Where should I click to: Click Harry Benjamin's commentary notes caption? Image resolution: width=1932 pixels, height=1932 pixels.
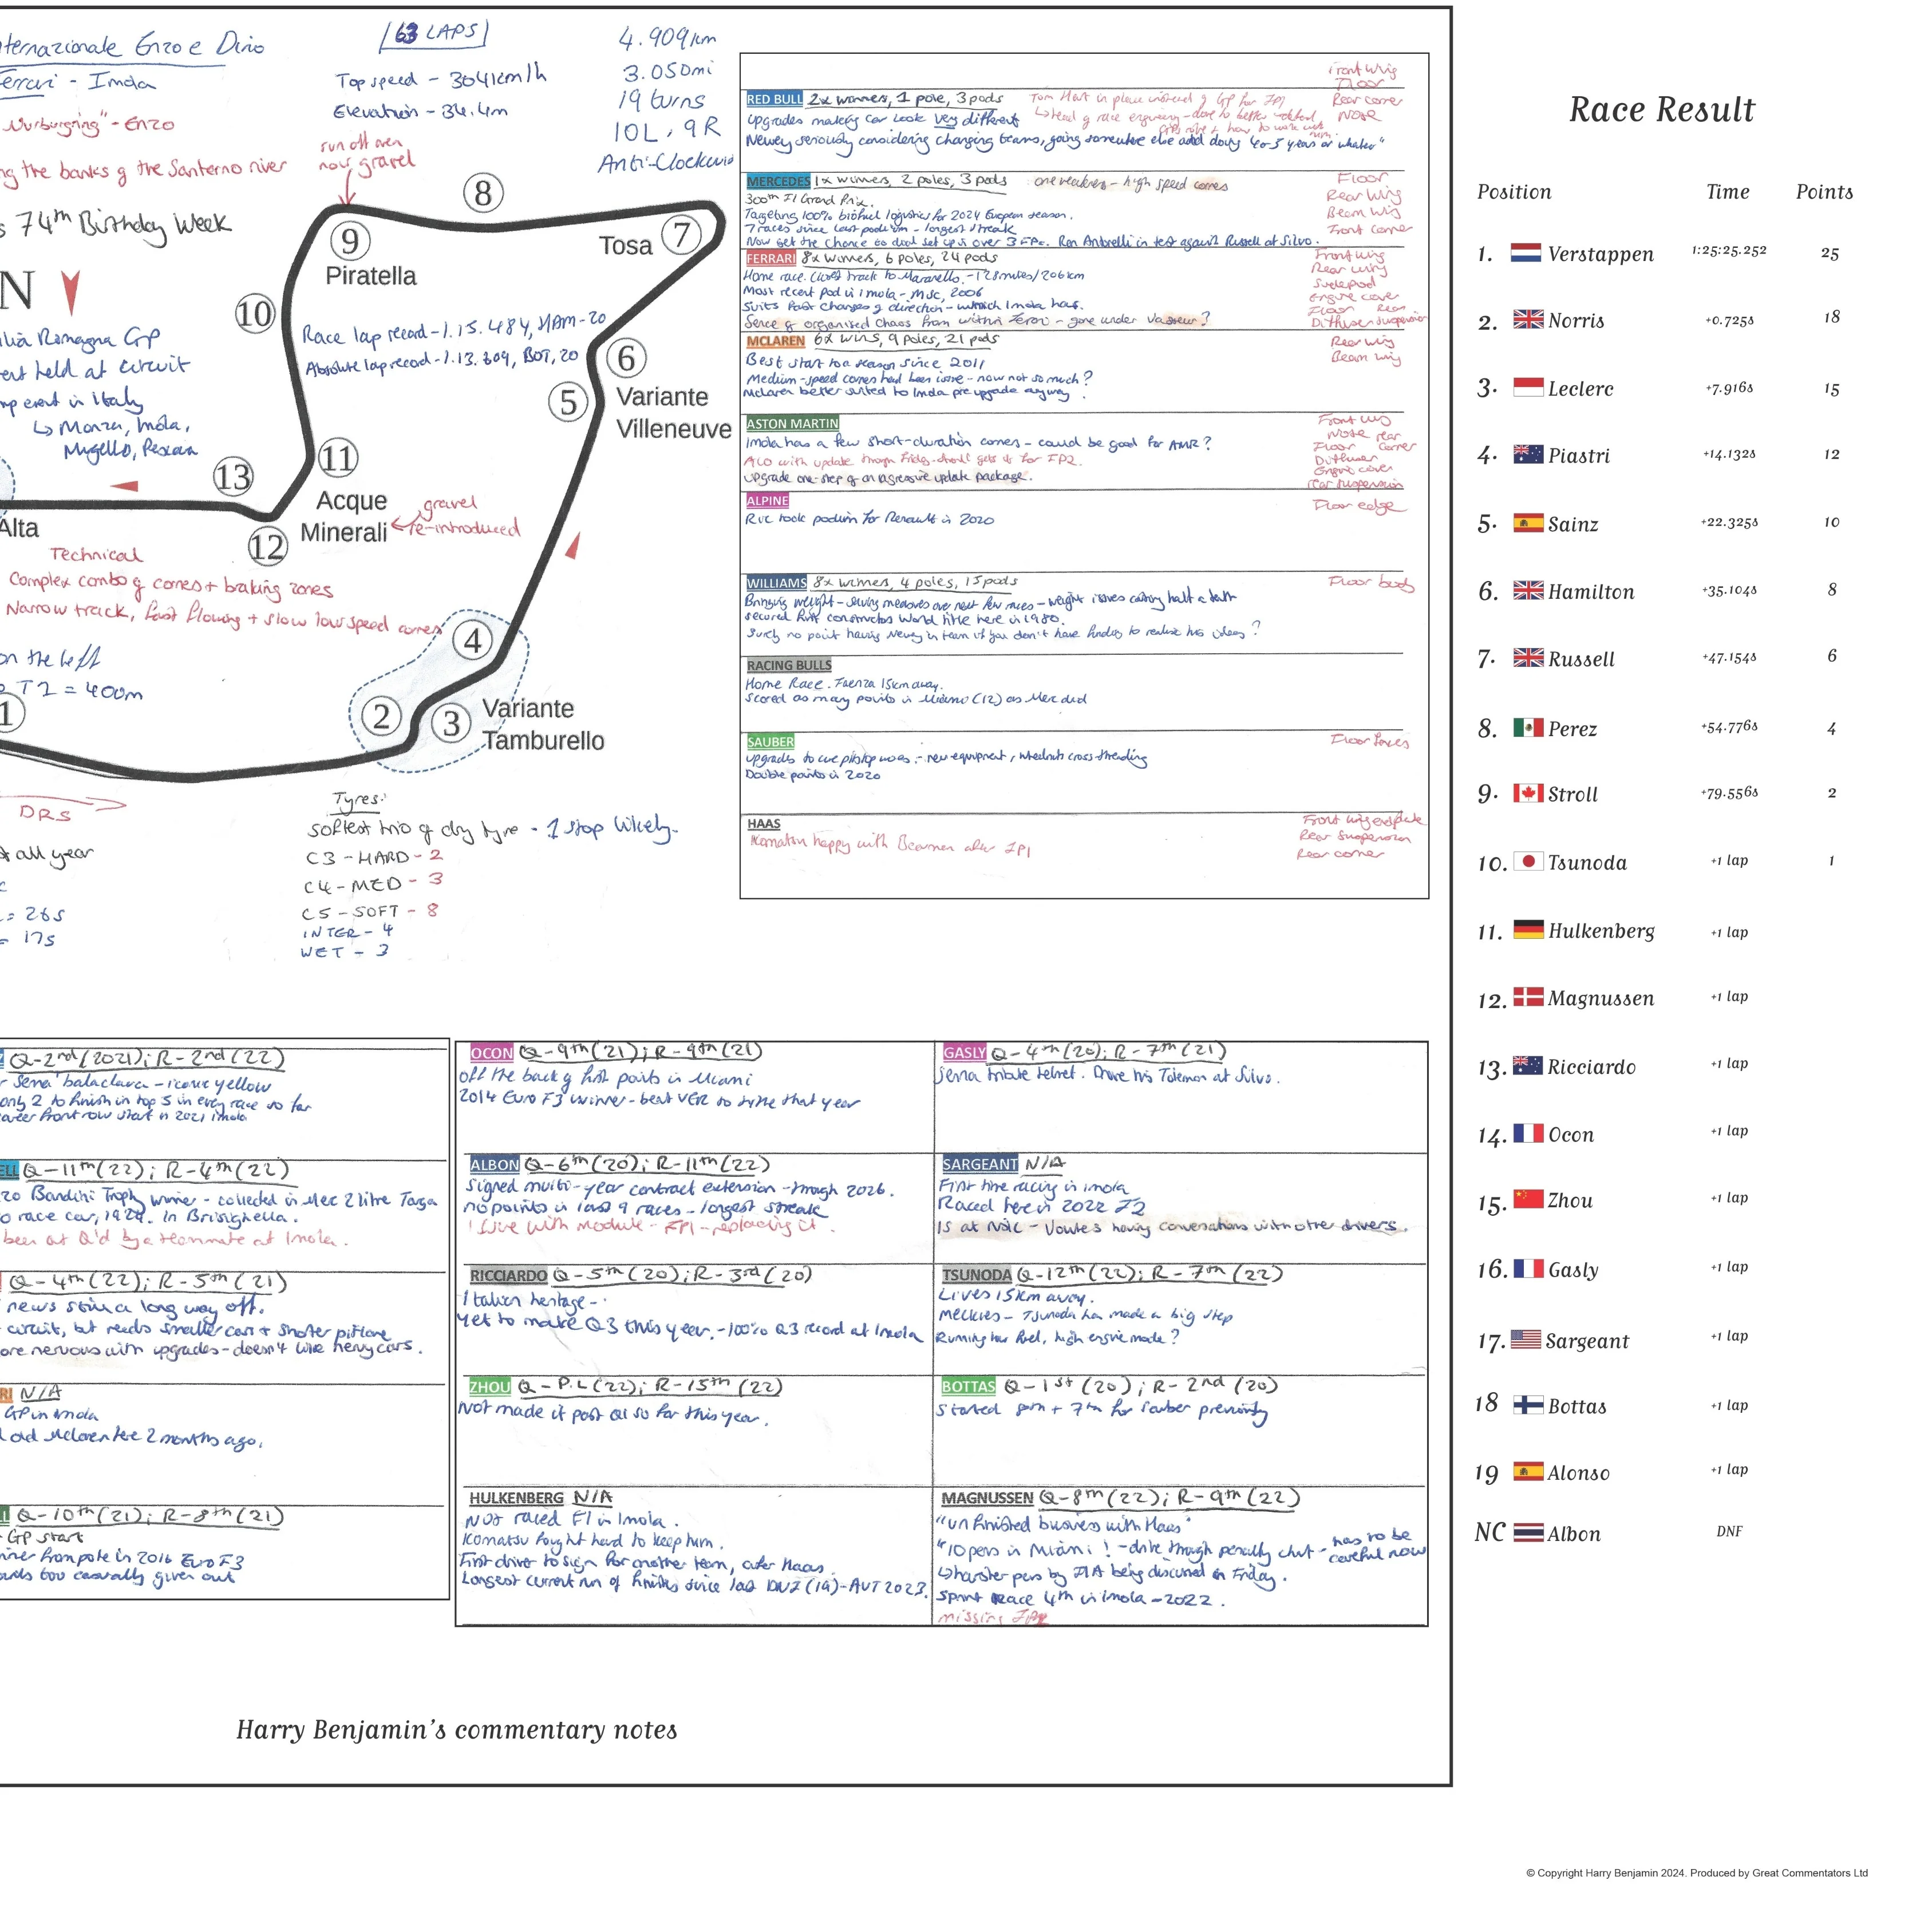(x=457, y=1731)
